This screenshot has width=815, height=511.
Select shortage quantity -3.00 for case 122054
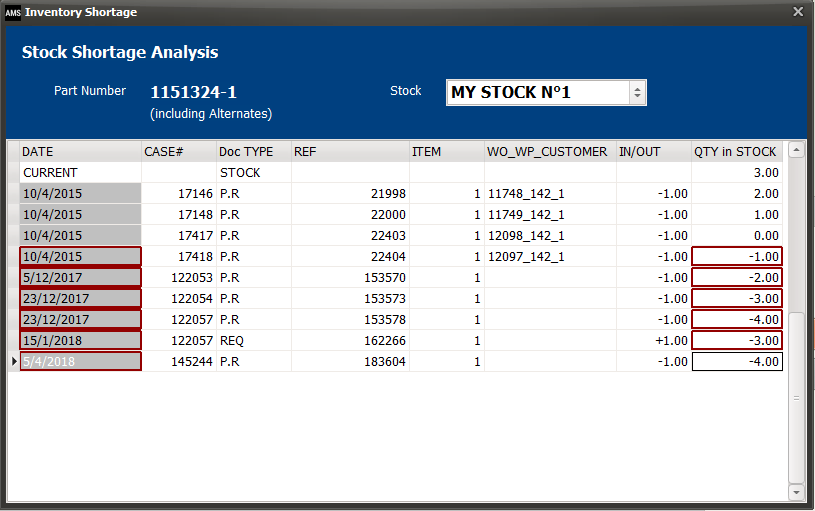(x=737, y=298)
